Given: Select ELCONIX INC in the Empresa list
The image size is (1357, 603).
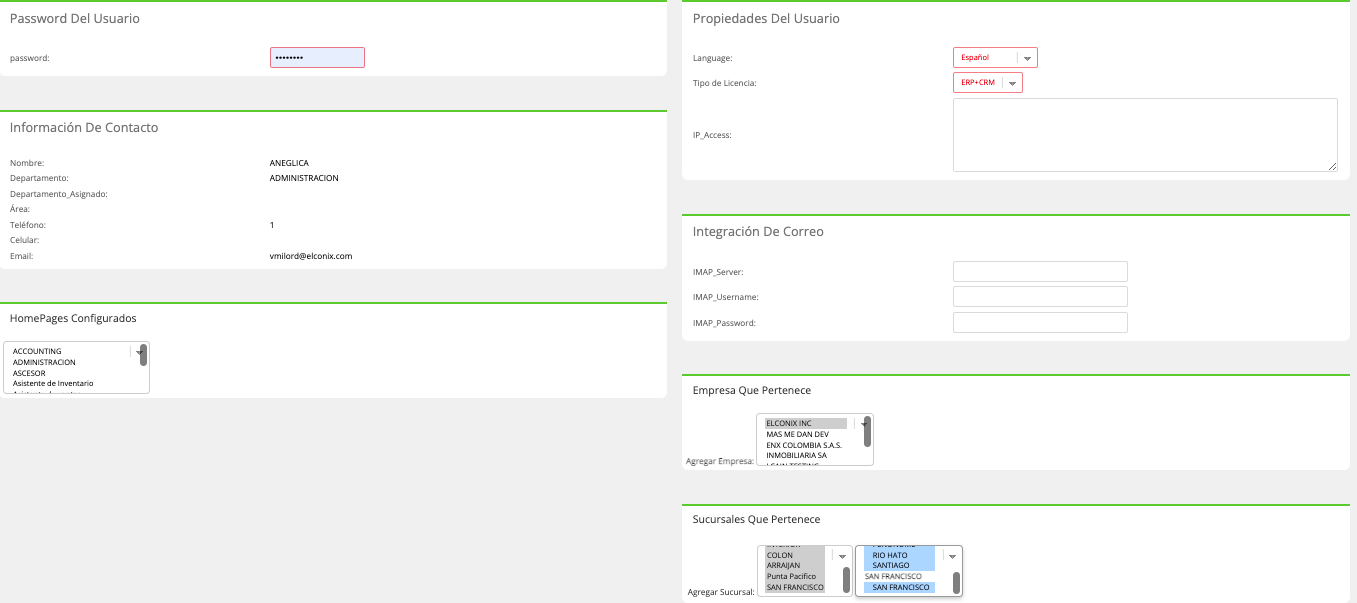Looking at the screenshot, I should tap(806, 423).
